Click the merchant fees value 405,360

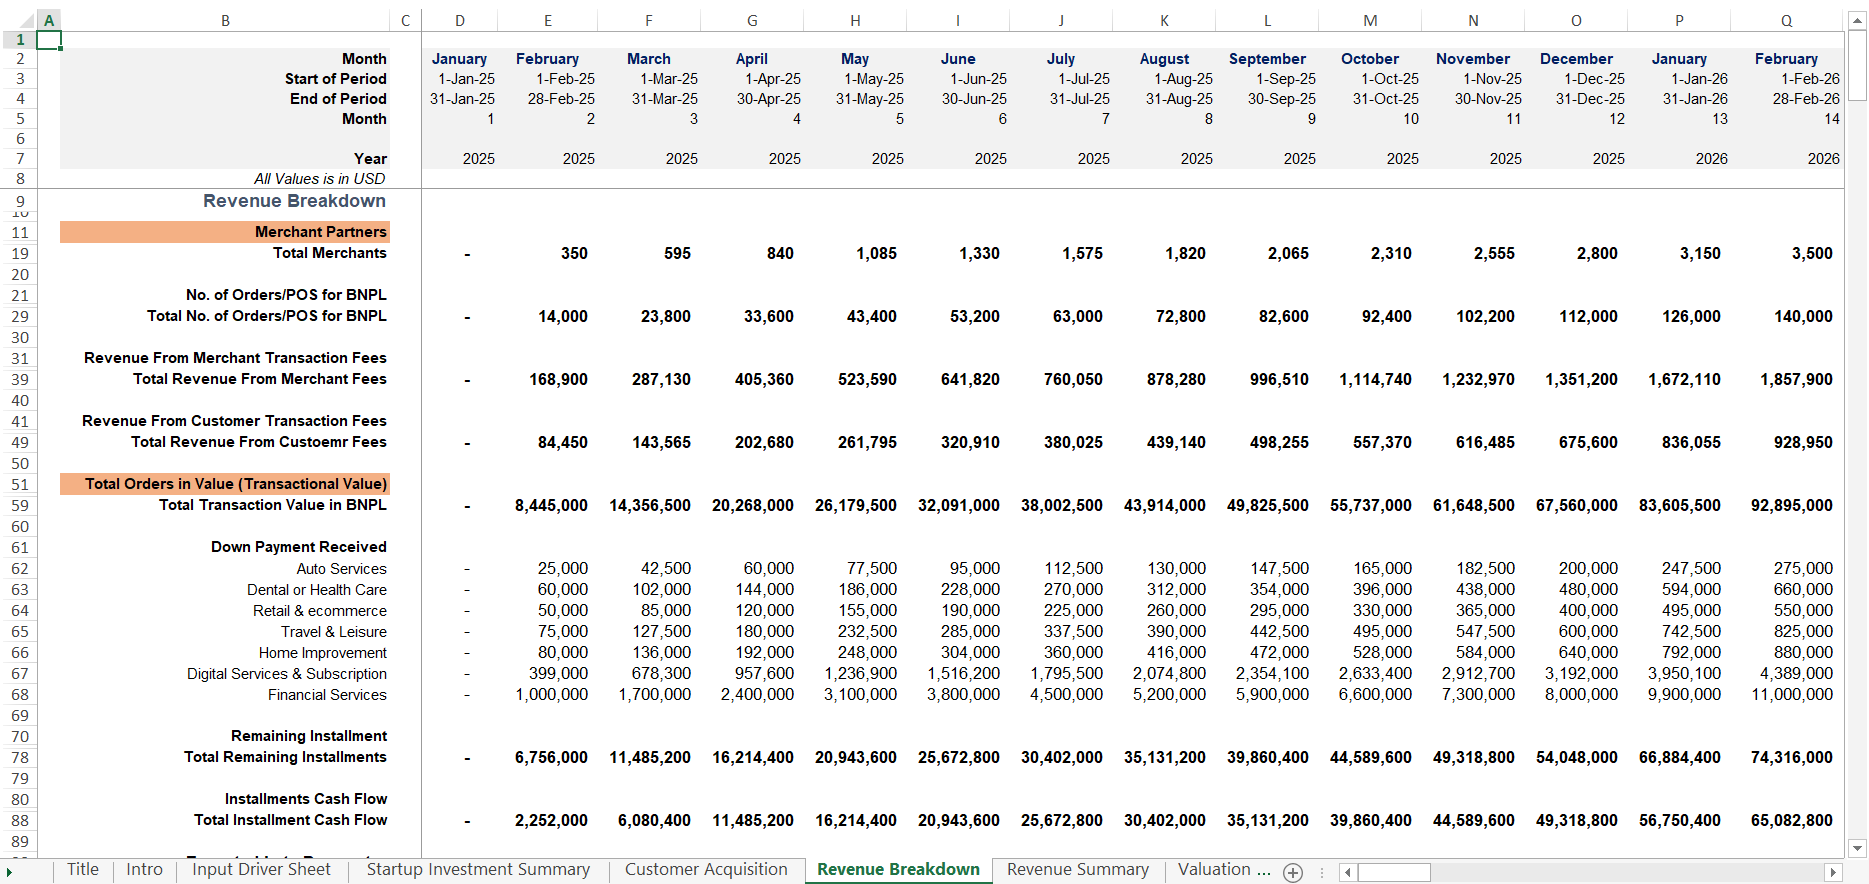click(764, 380)
